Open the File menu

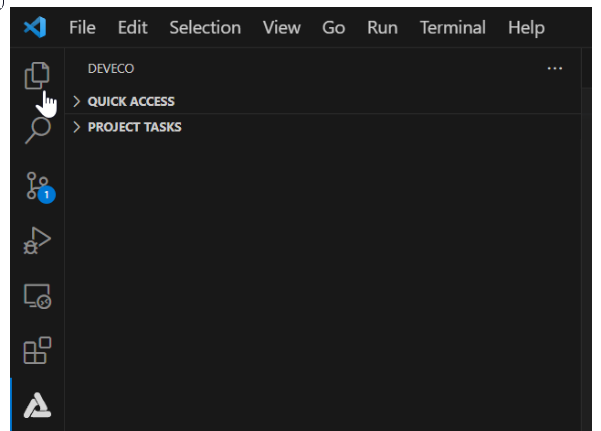[82, 27]
